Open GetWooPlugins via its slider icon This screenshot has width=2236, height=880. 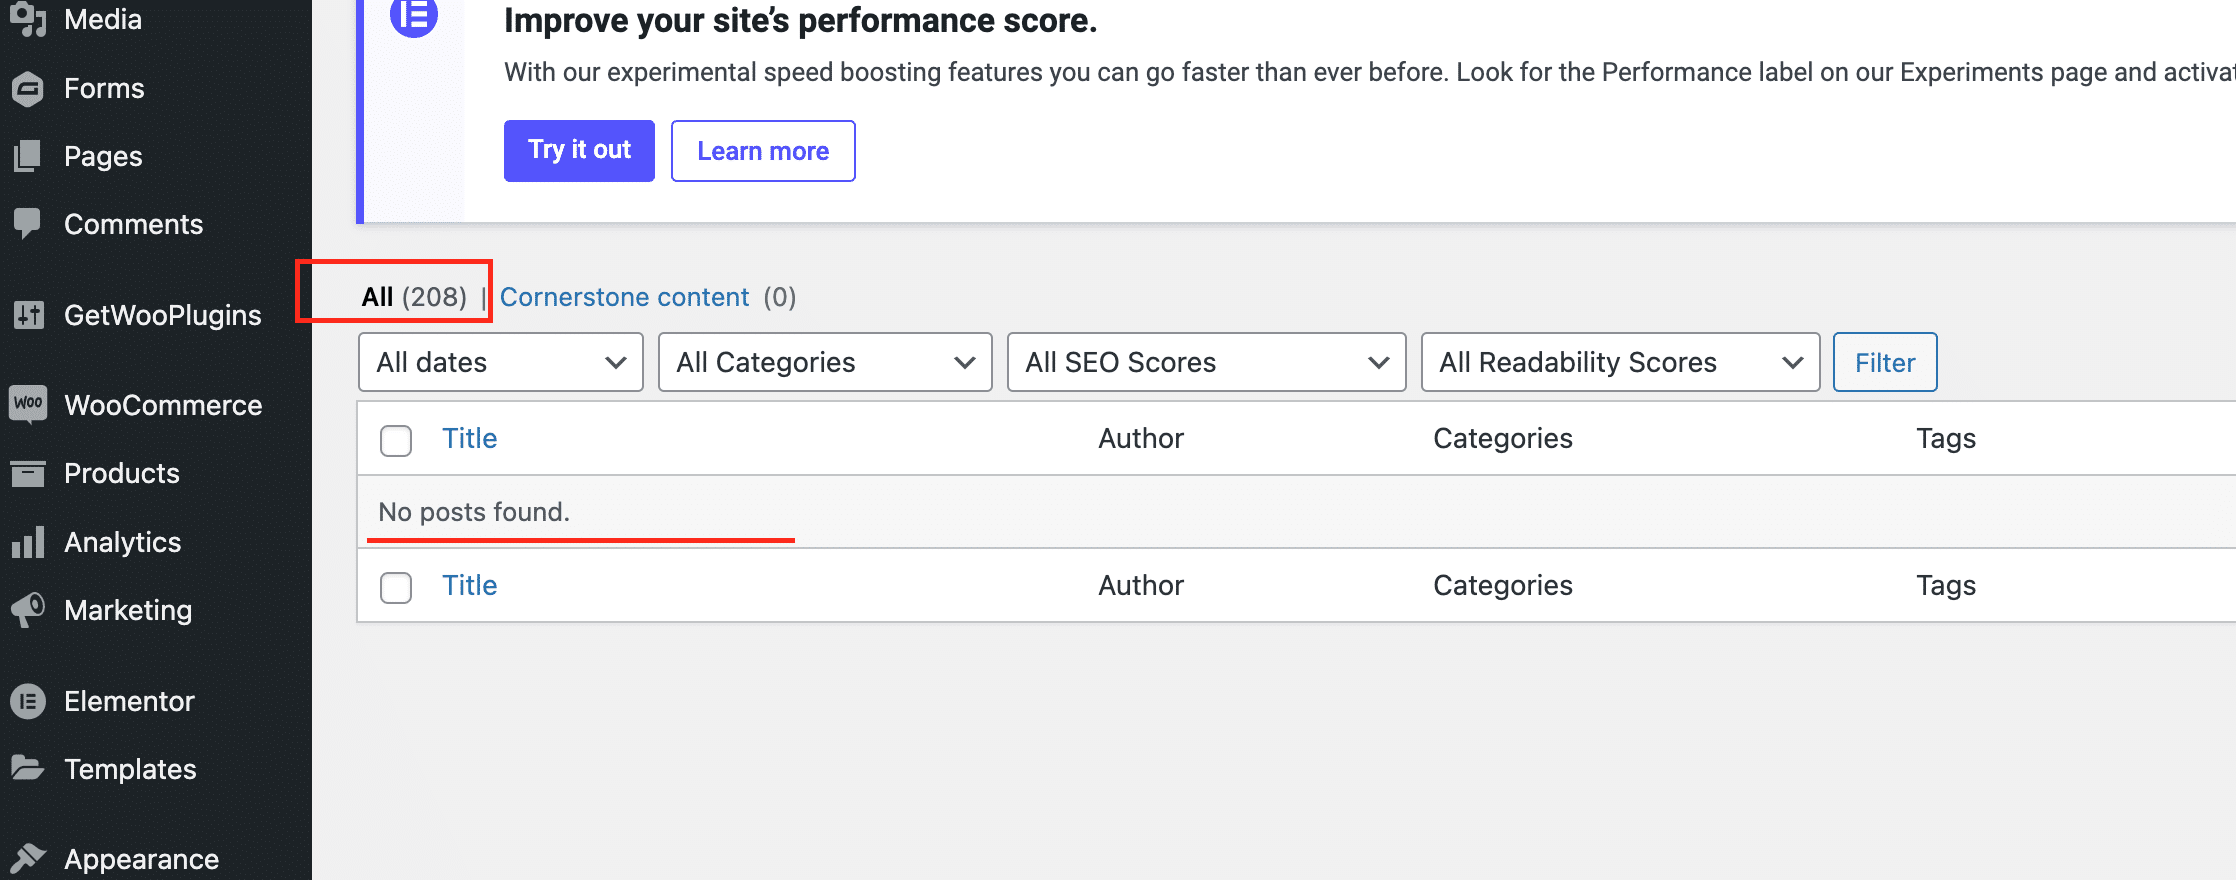click(28, 315)
